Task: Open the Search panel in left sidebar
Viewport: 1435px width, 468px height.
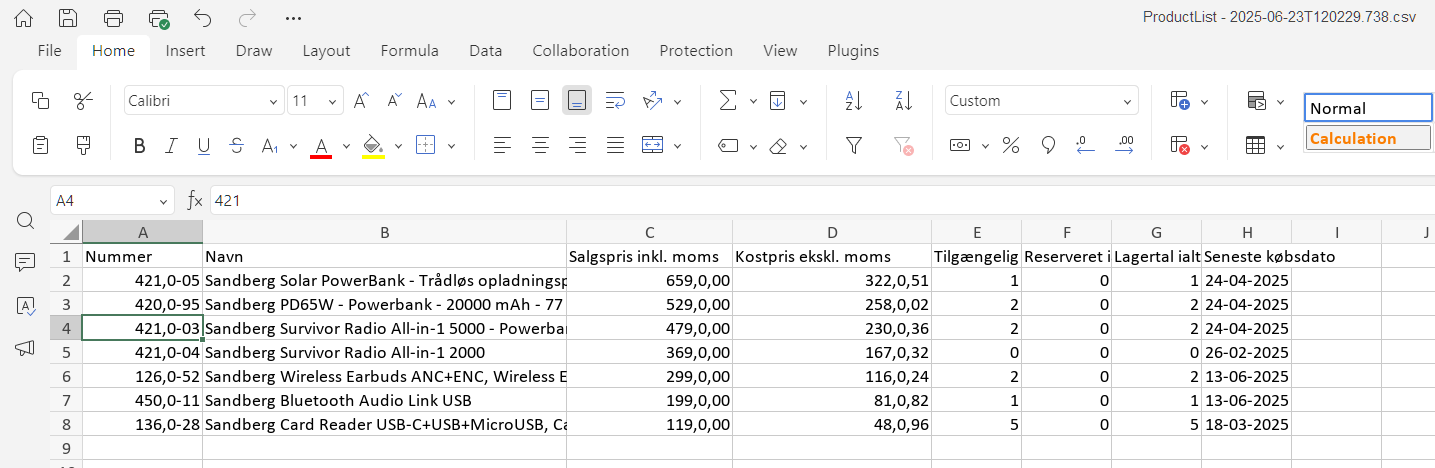Action: 26,221
